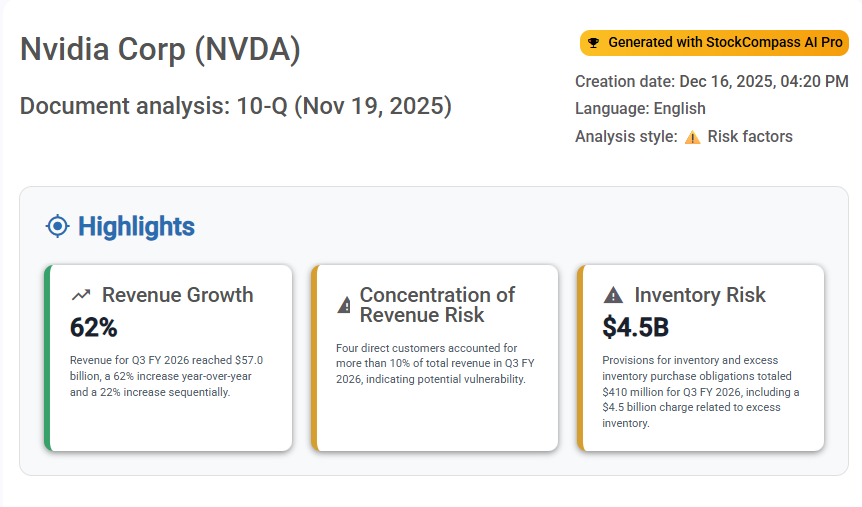
Task: Select the Highlights section heading
Action: coord(136,226)
